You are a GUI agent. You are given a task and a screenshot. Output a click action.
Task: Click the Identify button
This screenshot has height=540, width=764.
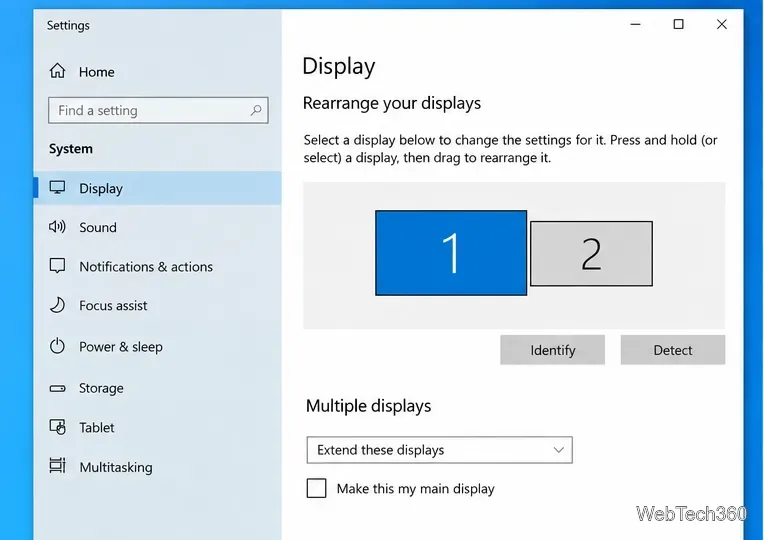553,349
